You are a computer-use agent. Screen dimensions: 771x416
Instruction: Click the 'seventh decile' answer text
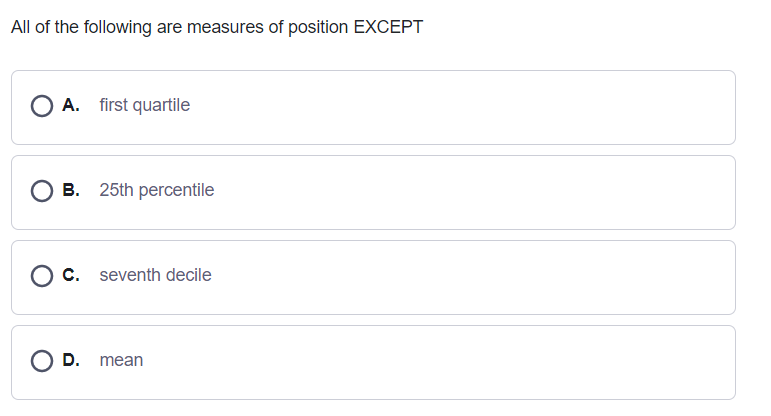click(x=155, y=275)
